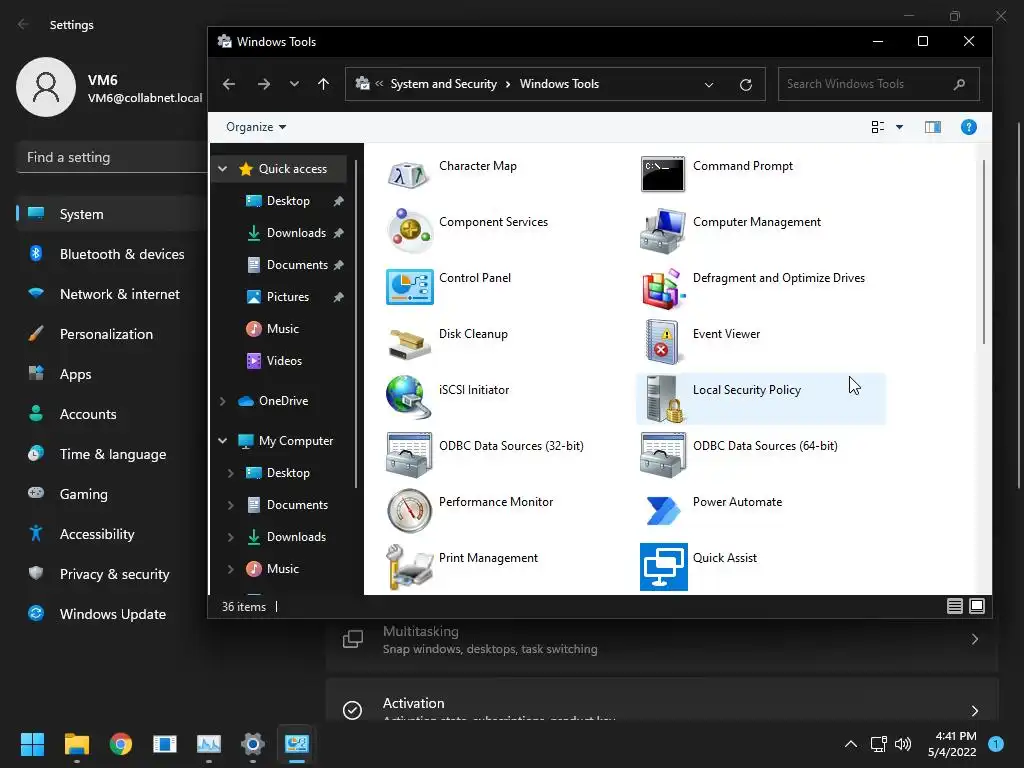Open Defragment and Optimize Drives icon
Image resolution: width=1024 pixels, height=768 pixels.
(x=663, y=287)
